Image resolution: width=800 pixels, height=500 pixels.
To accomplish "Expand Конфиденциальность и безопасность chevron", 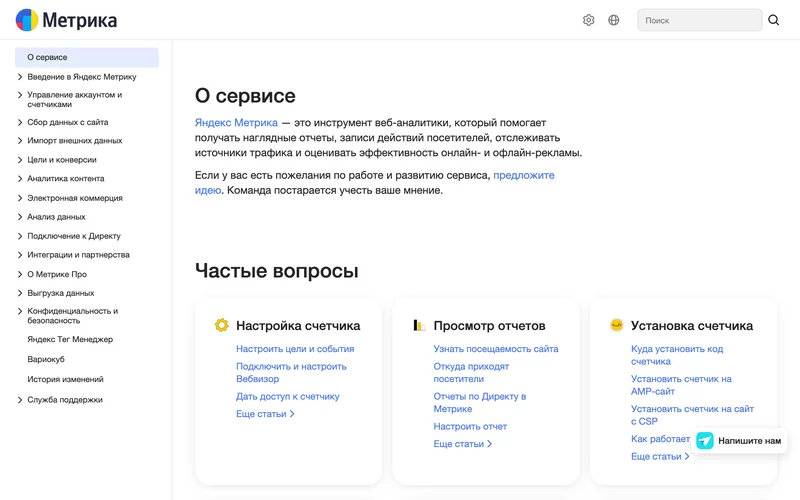I will tap(20, 311).
